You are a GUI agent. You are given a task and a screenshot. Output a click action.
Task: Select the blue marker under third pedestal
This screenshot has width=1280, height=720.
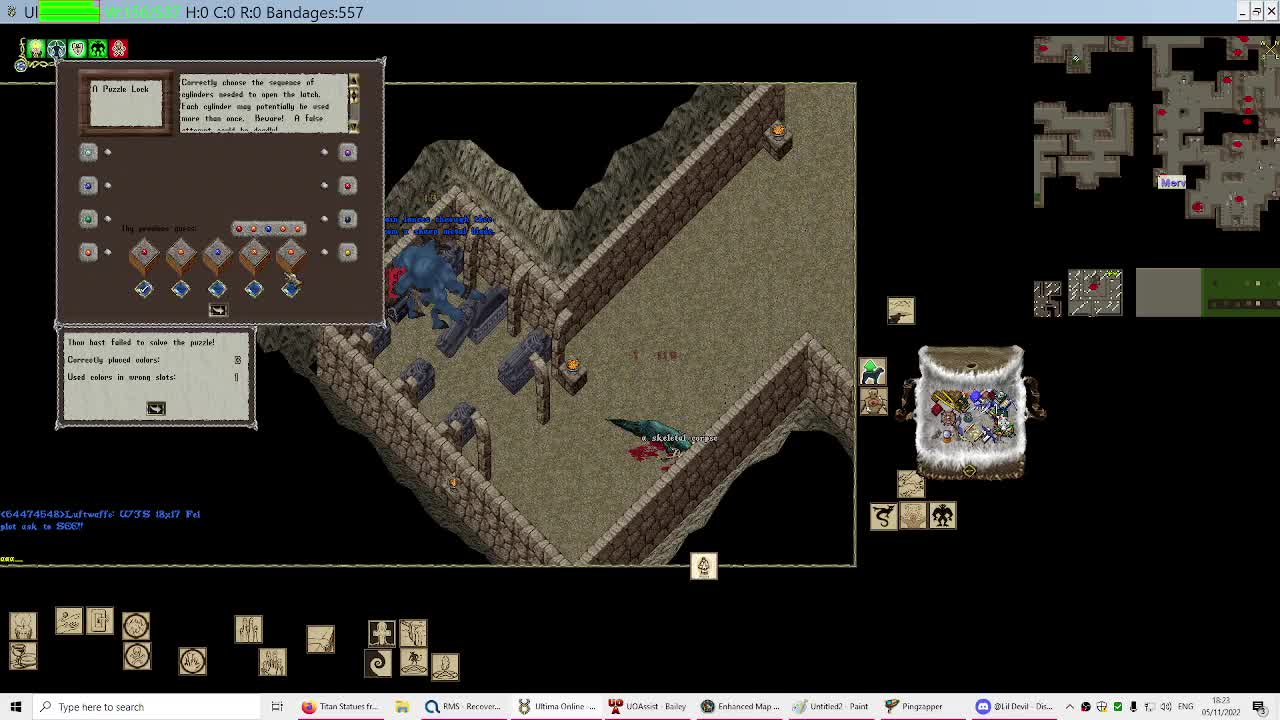pos(217,289)
